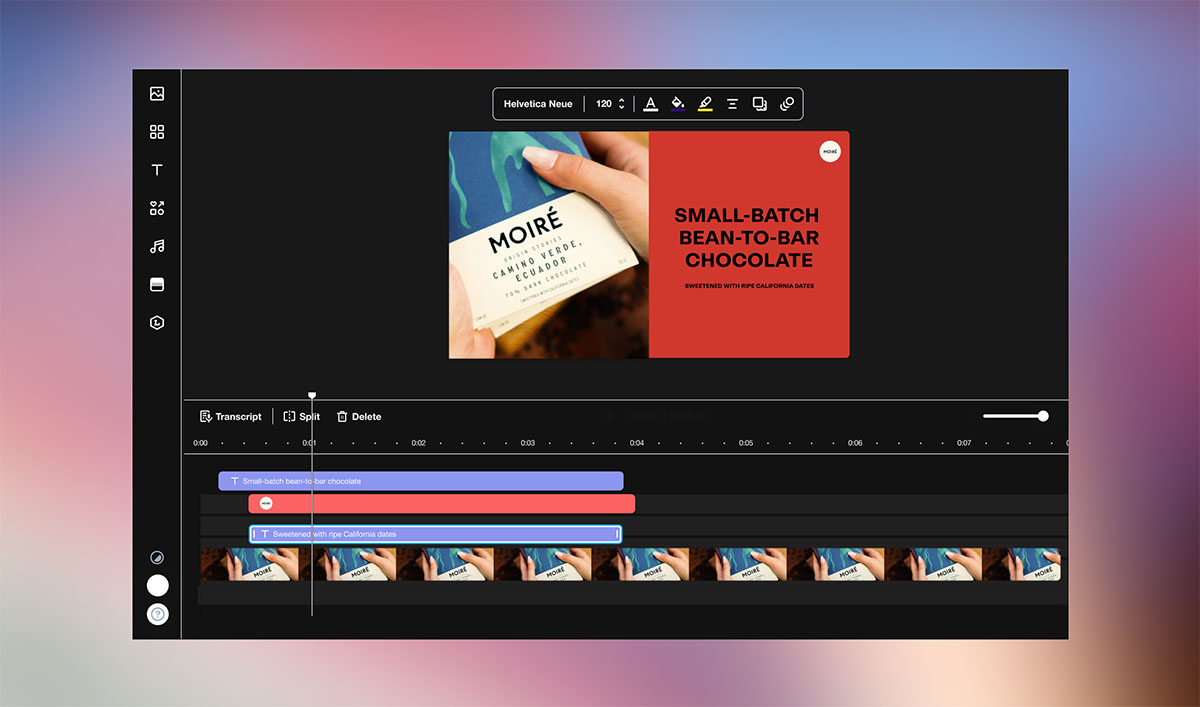The image size is (1200, 707).
Task: Open the Helvetica Neue font selector
Action: 538,103
